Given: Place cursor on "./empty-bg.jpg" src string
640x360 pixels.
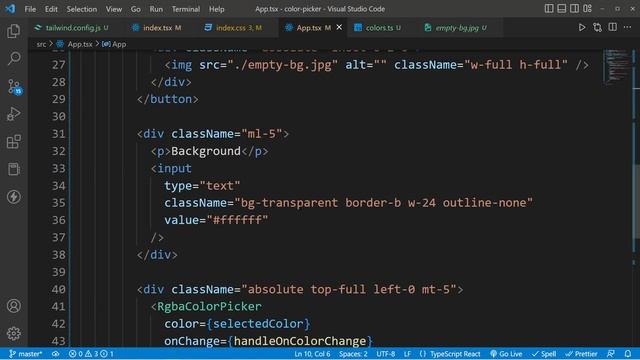Looking at the screenshot, I should 282,65.
